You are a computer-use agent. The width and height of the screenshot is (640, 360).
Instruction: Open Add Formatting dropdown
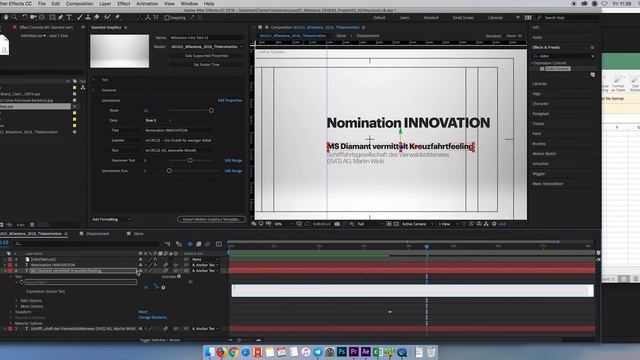pos(111,220)
